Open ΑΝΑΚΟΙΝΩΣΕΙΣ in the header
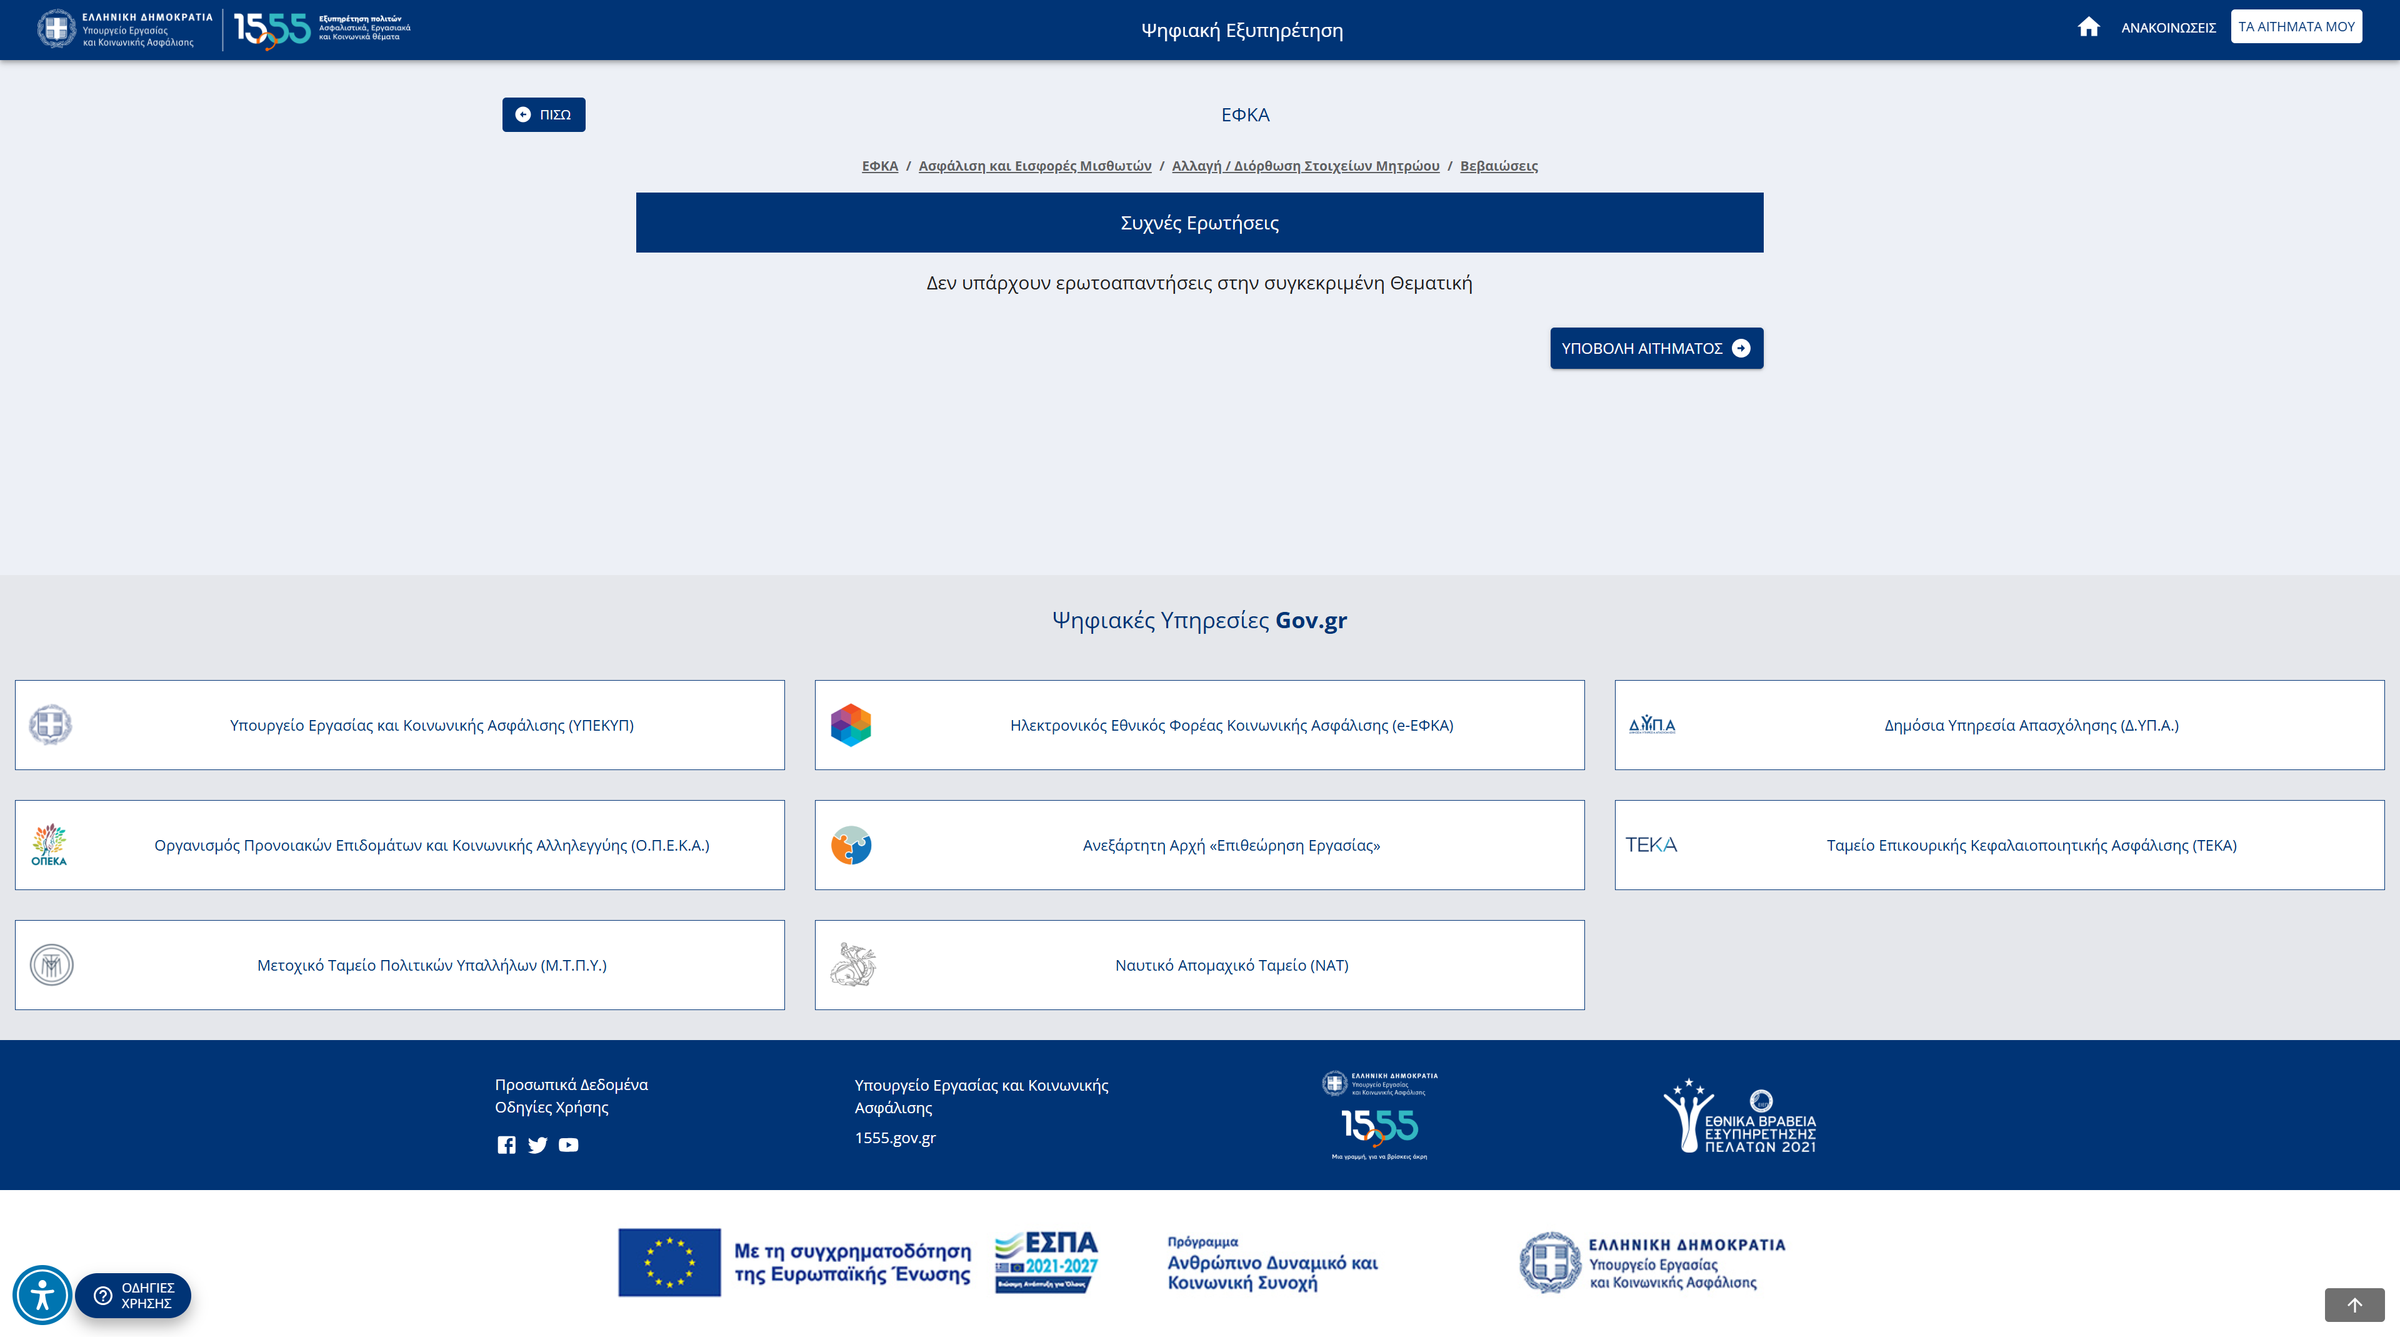This screenshot has height=1337, width=2400. click(2168, 28)
